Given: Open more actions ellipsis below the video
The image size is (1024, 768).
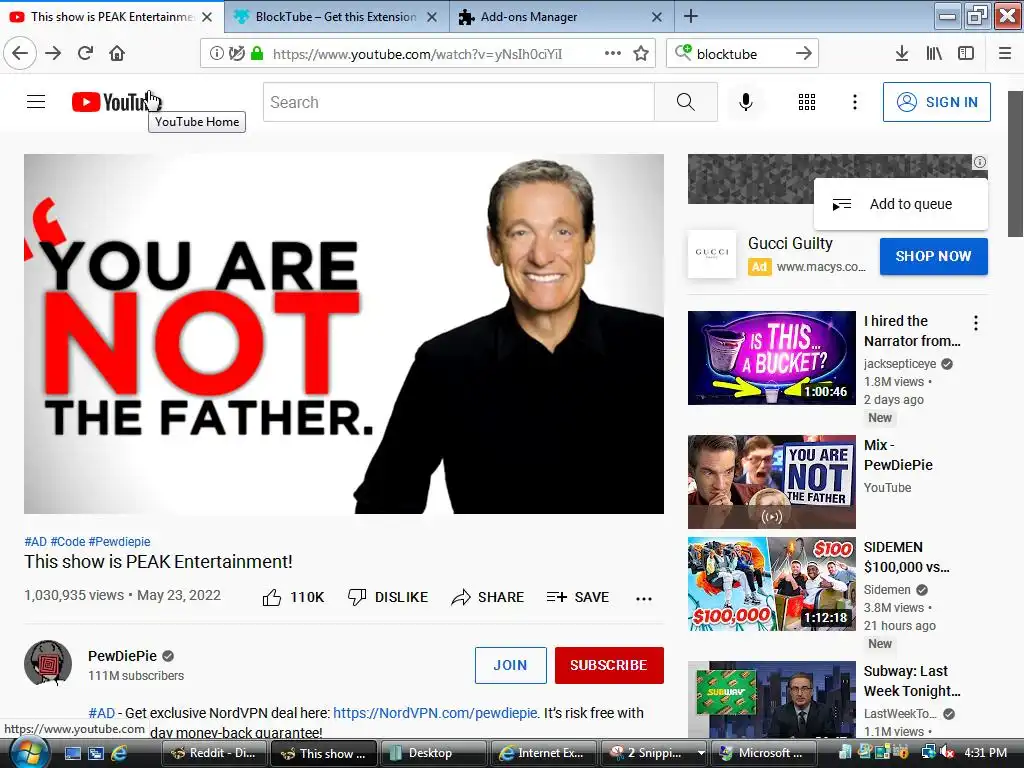Looking at the screenshot, I should pos(644,598).
